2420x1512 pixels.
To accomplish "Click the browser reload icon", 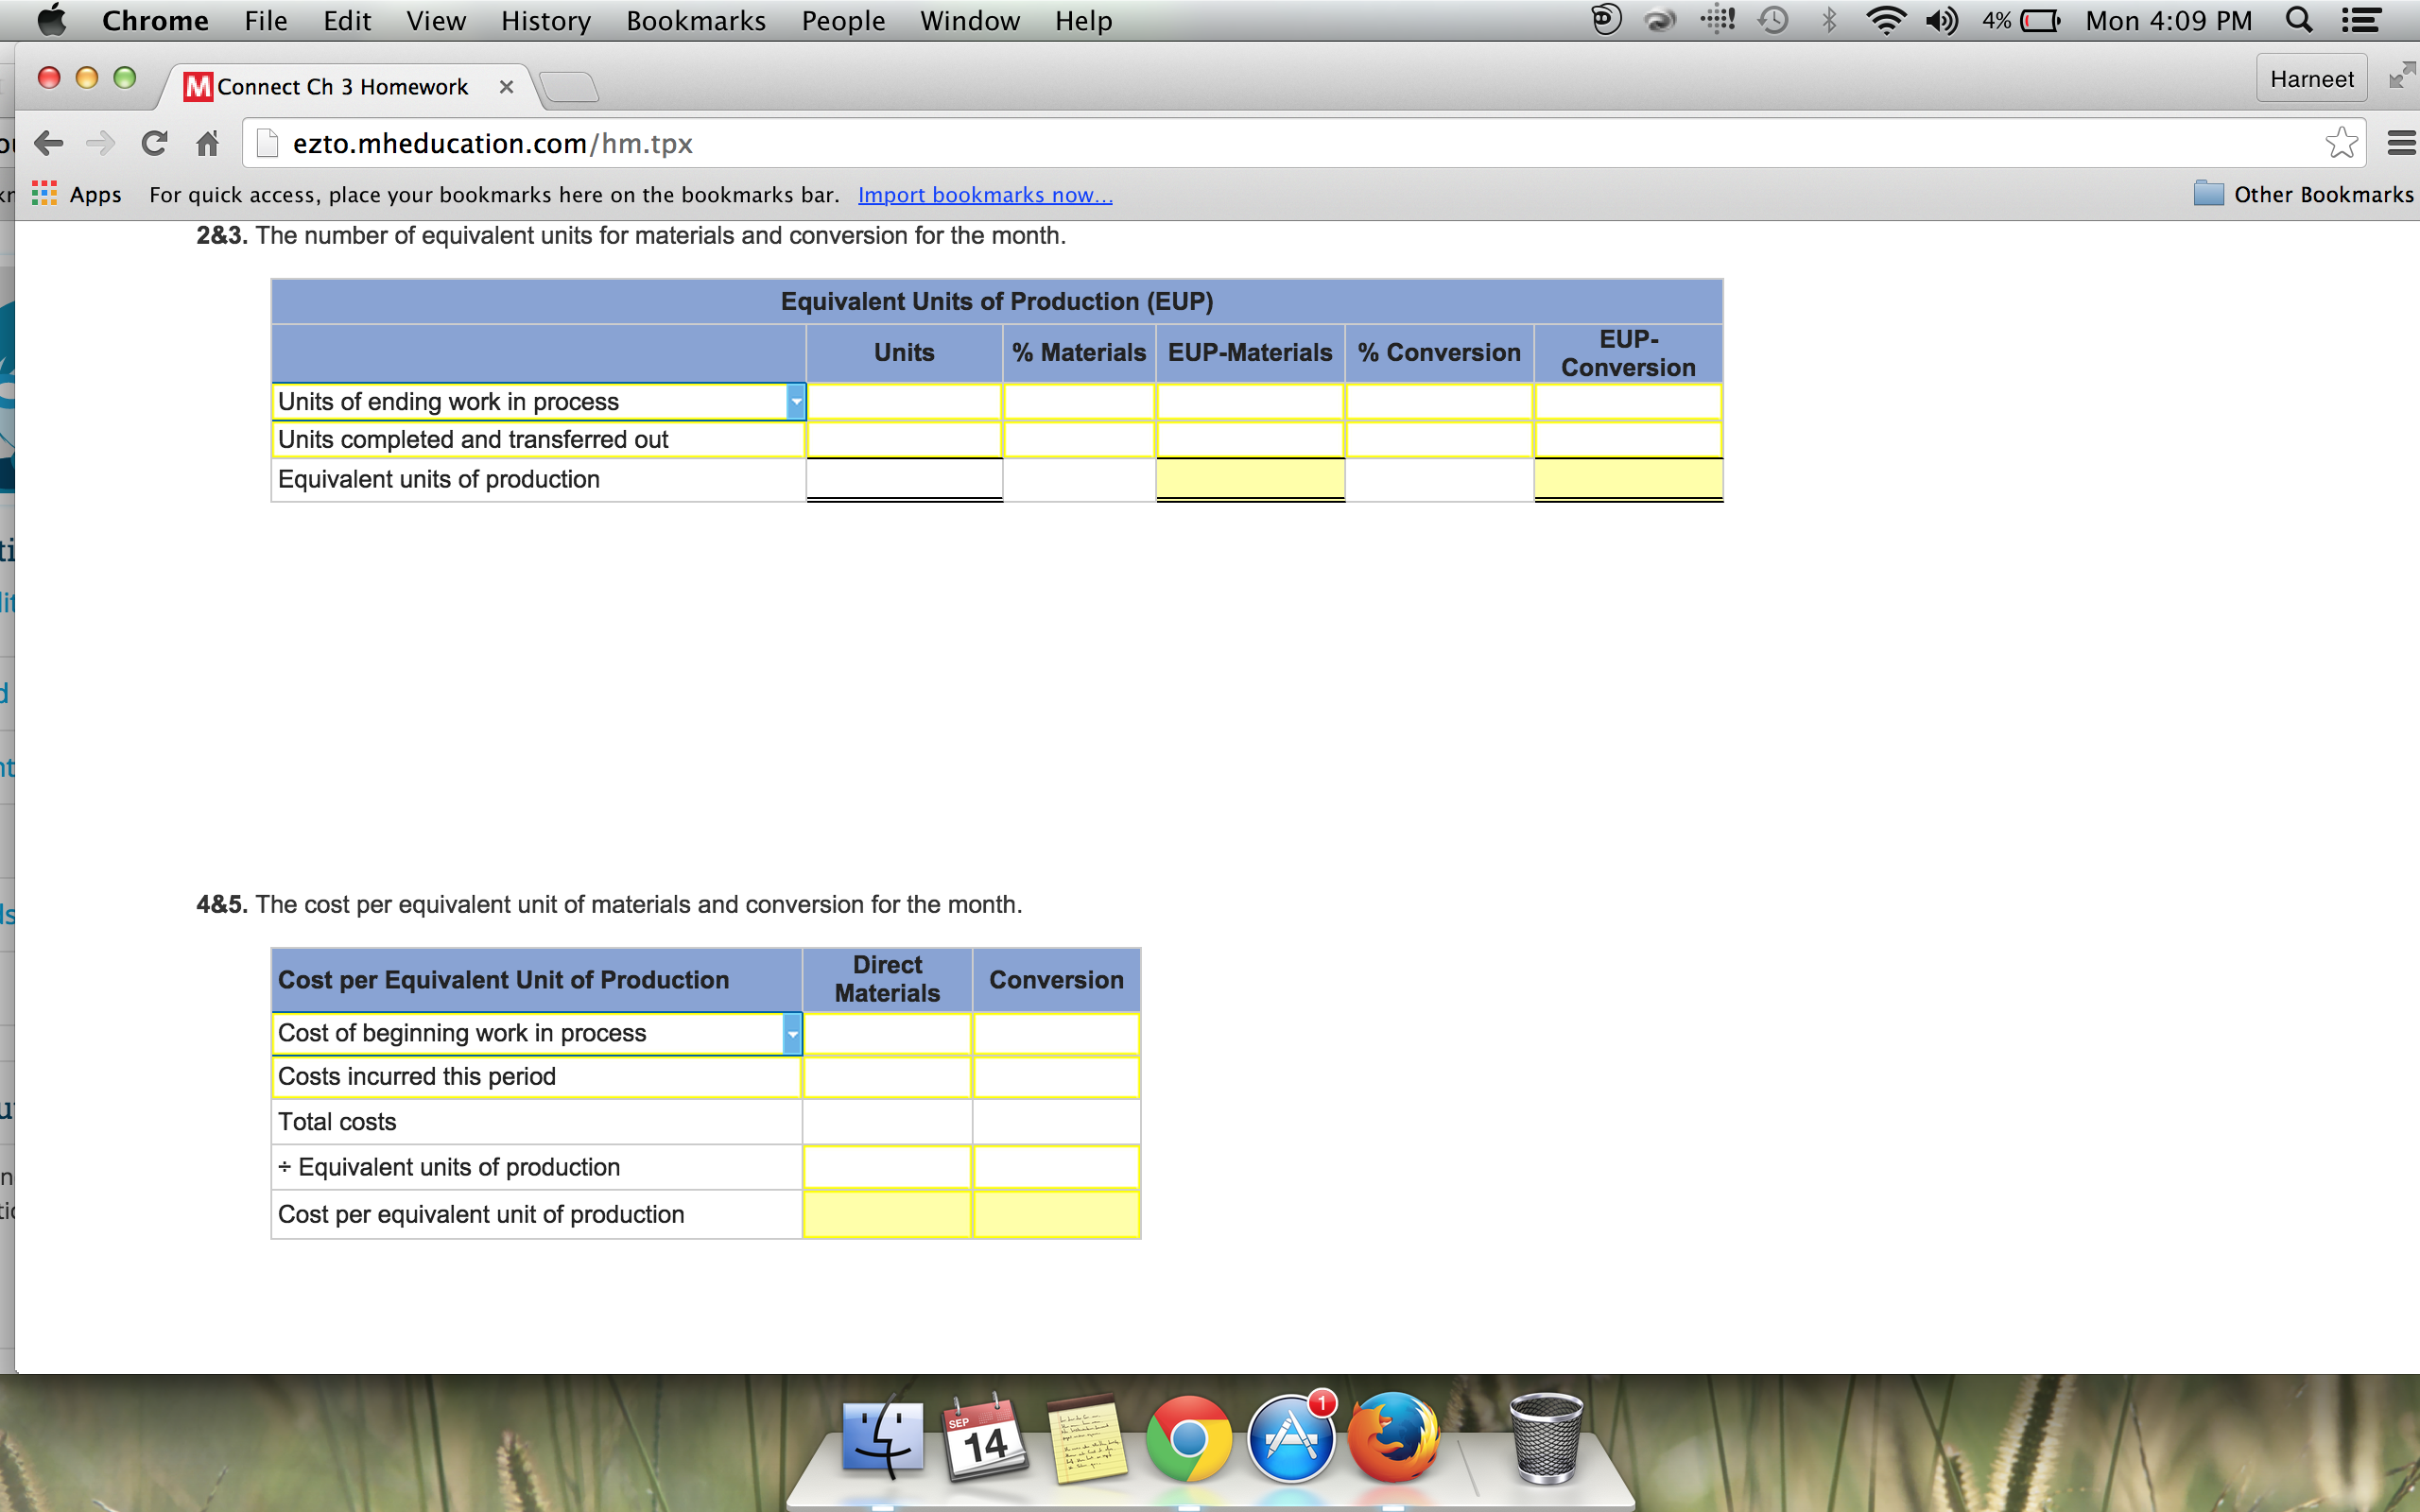I will point(154,144).
